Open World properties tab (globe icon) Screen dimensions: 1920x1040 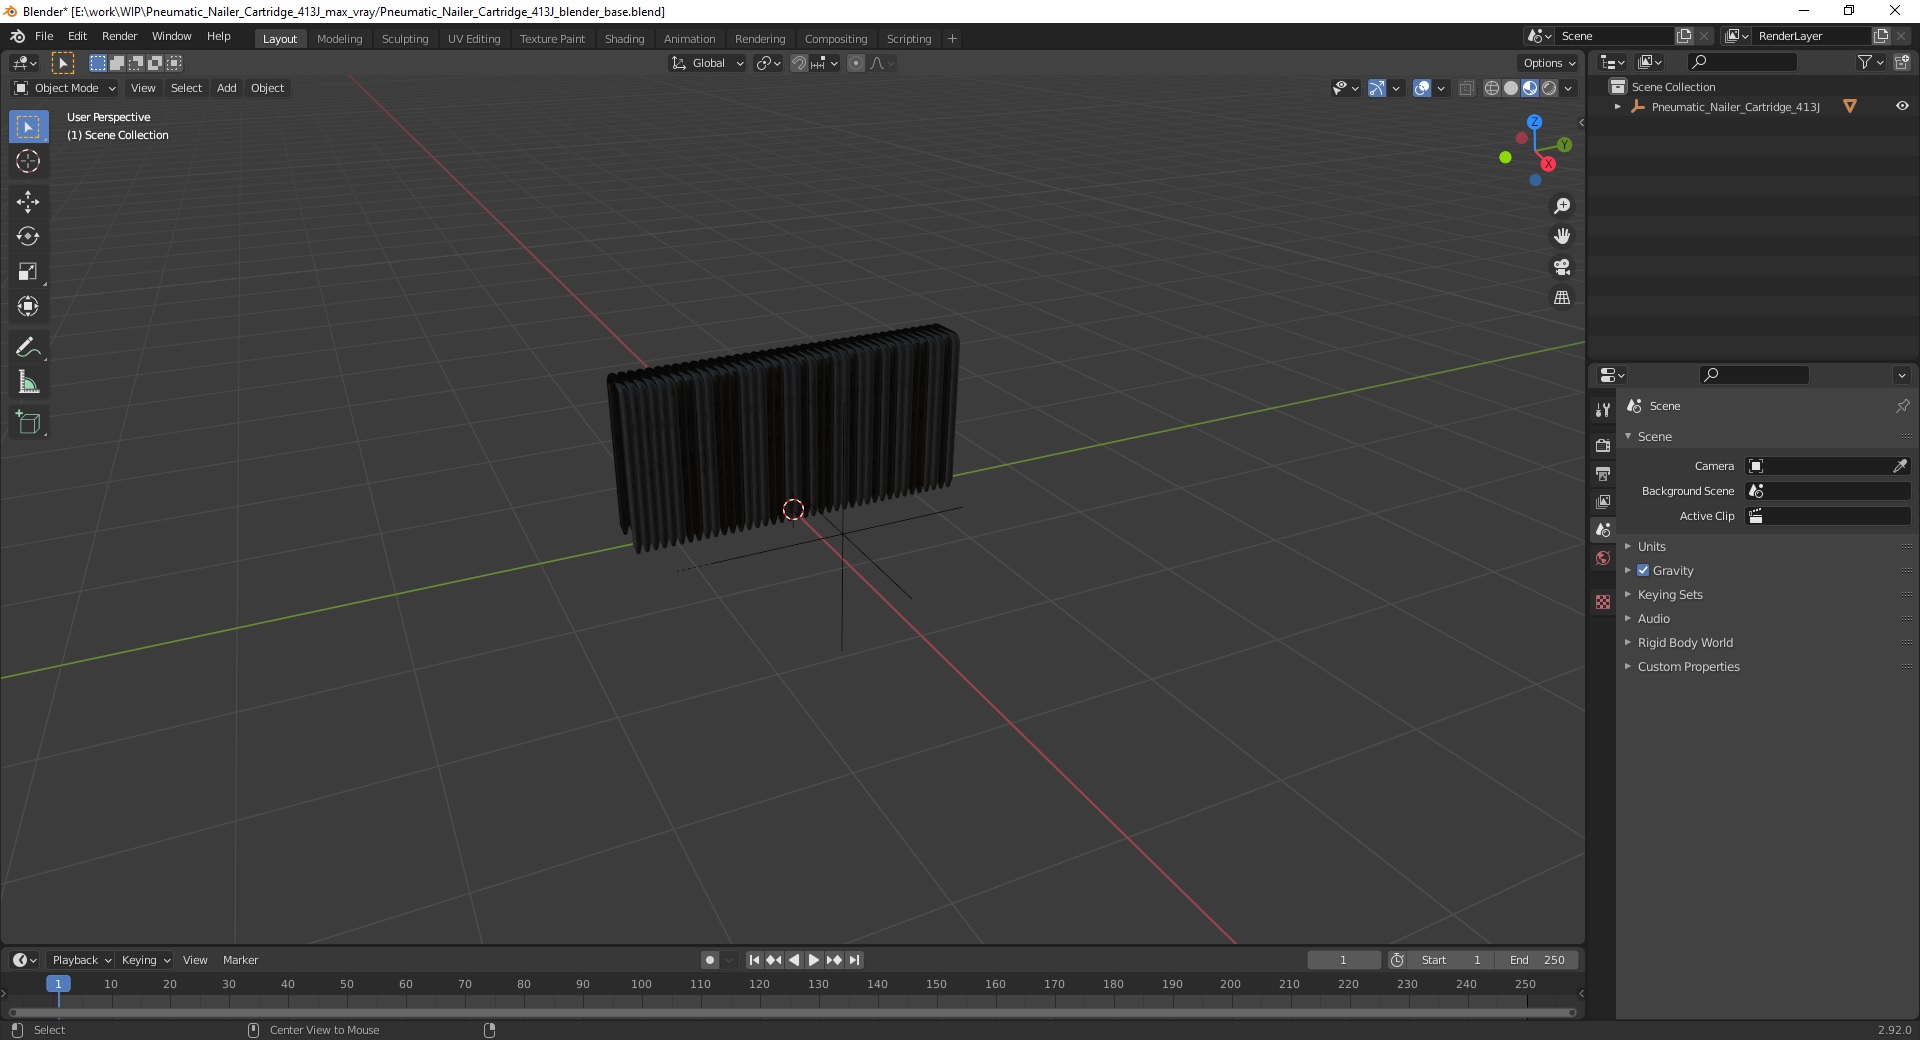tap(1603, 558)
